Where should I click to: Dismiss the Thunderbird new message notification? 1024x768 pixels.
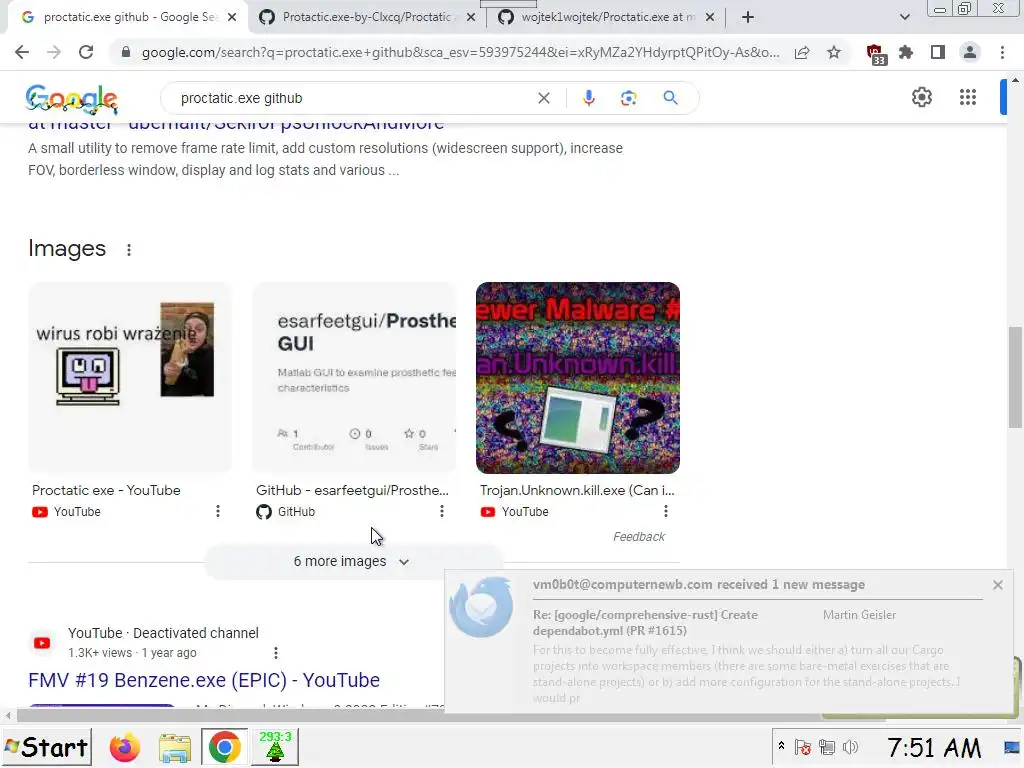point(997,585)
